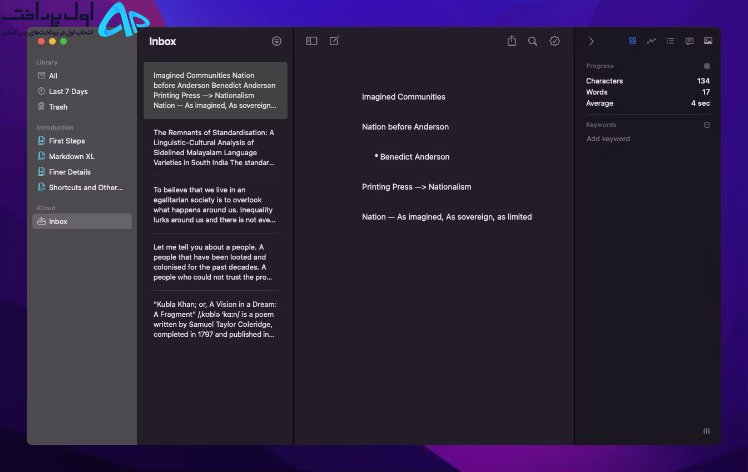Click the trash can icon
The image size is (748, 472).
pyautogui.click(x=42, y=106)
